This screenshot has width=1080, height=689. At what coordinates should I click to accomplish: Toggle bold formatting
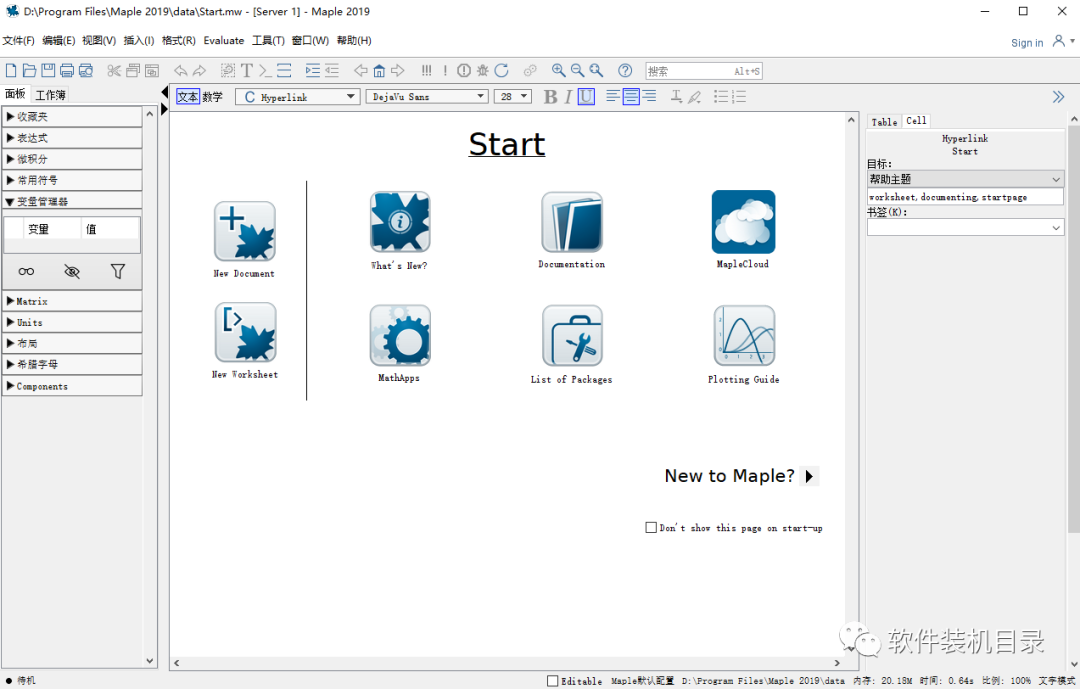pyautogui.click(x=550, y=96)
